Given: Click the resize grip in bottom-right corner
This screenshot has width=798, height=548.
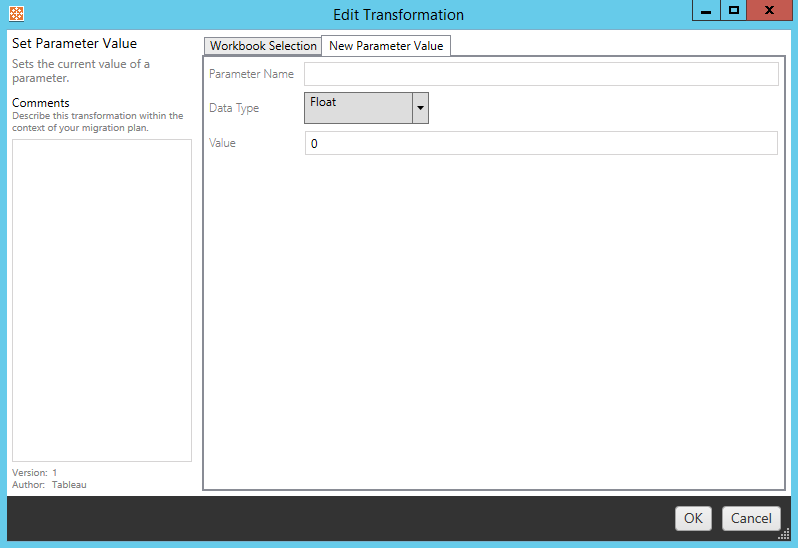Looking at the screenshot, I should point(783,534).
